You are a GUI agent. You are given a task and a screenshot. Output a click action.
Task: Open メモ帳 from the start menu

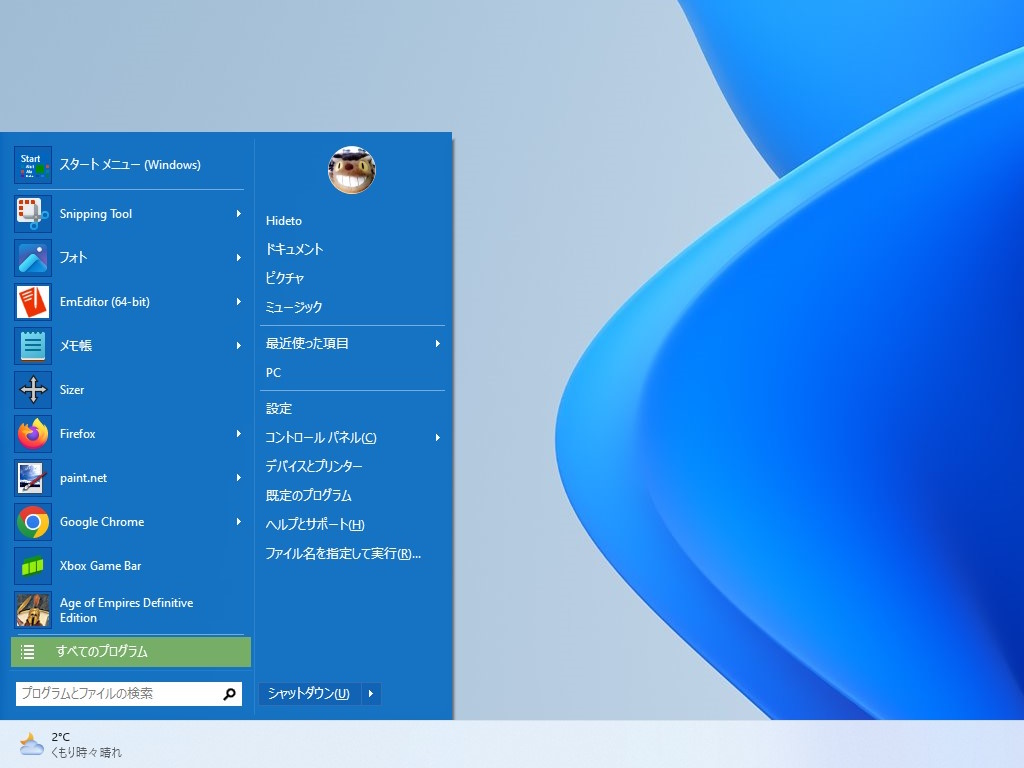[x=78, y=345]
